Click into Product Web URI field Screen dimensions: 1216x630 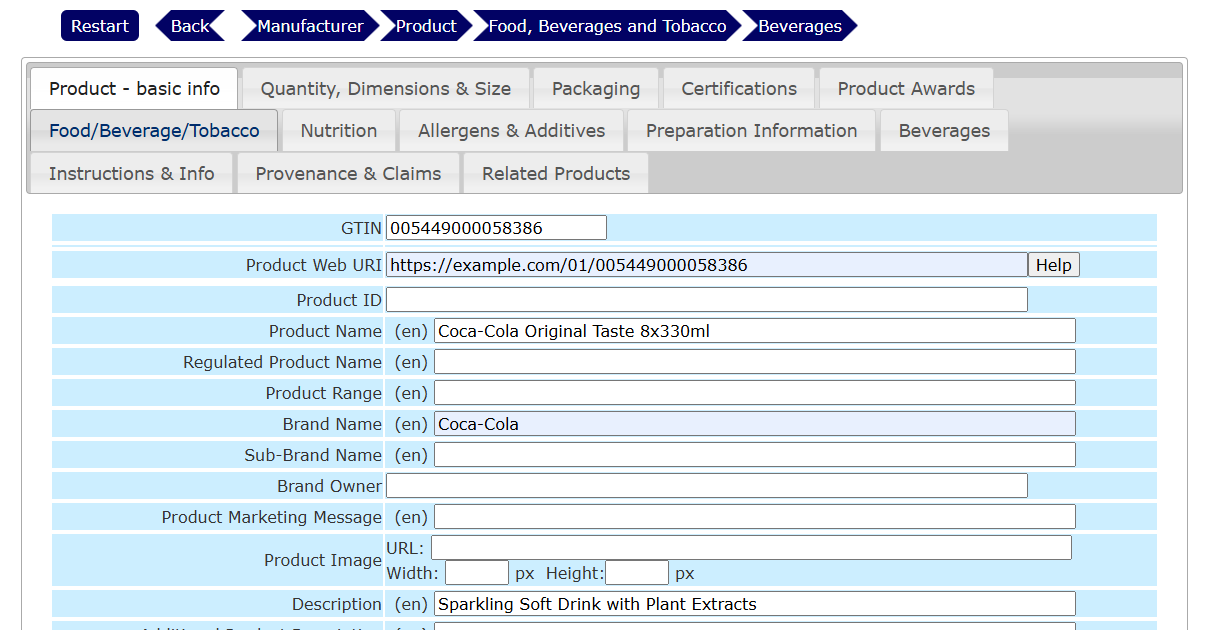tap(707, 265)
